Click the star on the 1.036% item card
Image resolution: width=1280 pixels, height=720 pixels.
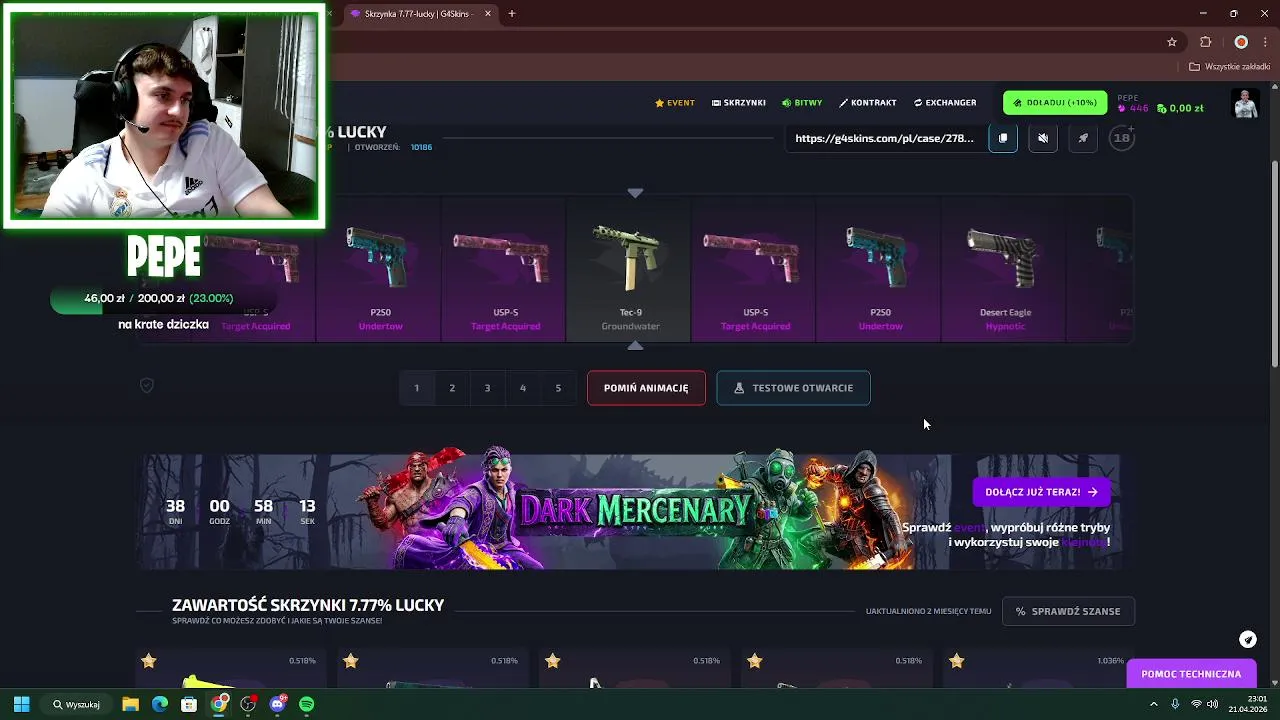click(x=957, y=661)
